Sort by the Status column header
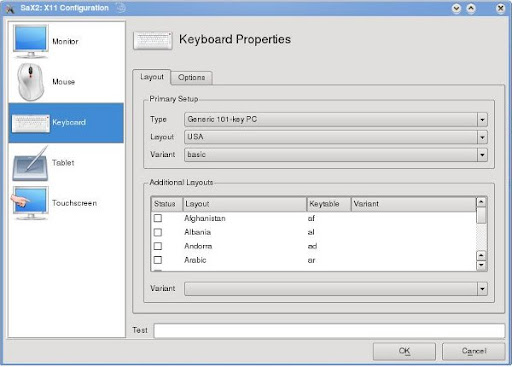The width and height of the screenshot is (512, 367). (167, 204)
